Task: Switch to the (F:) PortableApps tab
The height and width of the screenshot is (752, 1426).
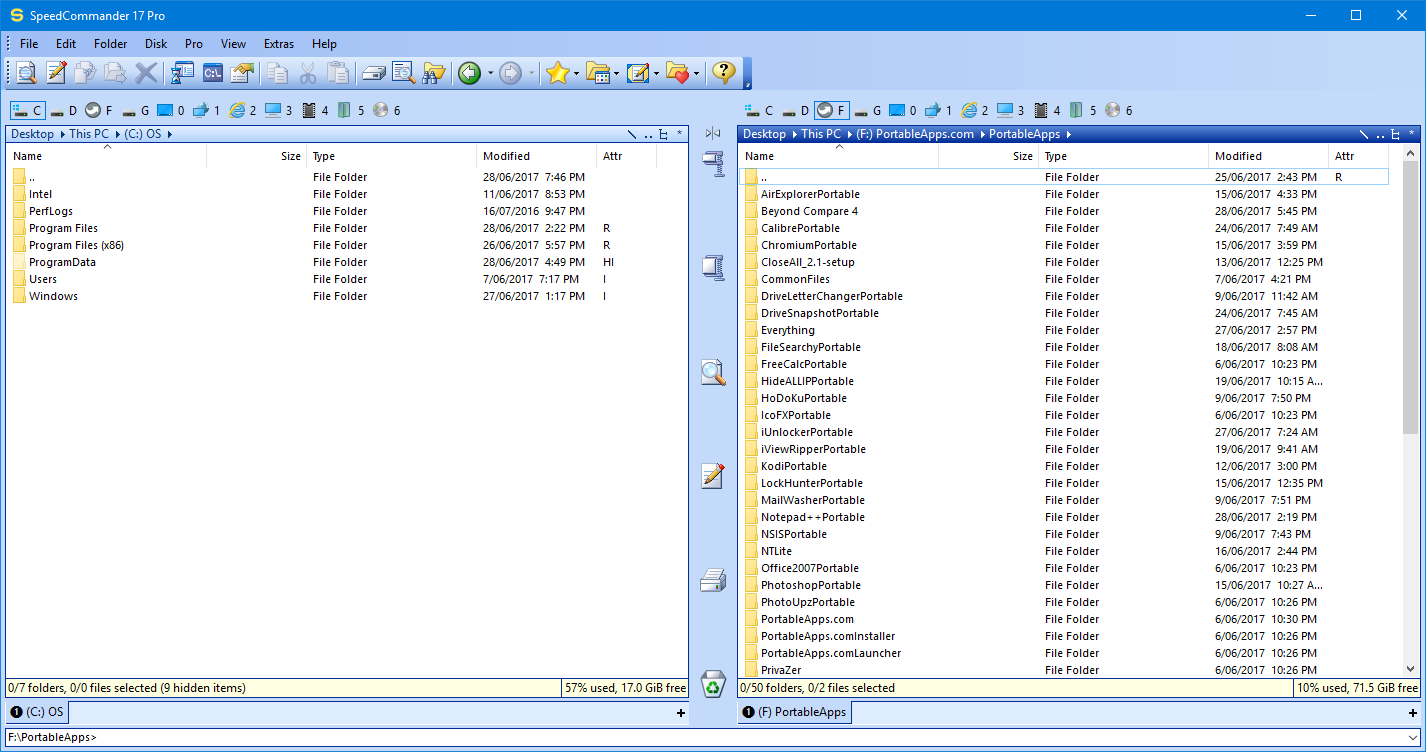Action: click(x=794, y=712)
